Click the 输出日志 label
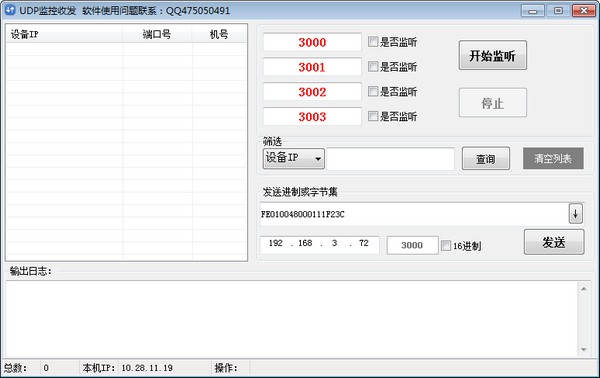Viewport: 600px width, 378px height. point(31,271)
